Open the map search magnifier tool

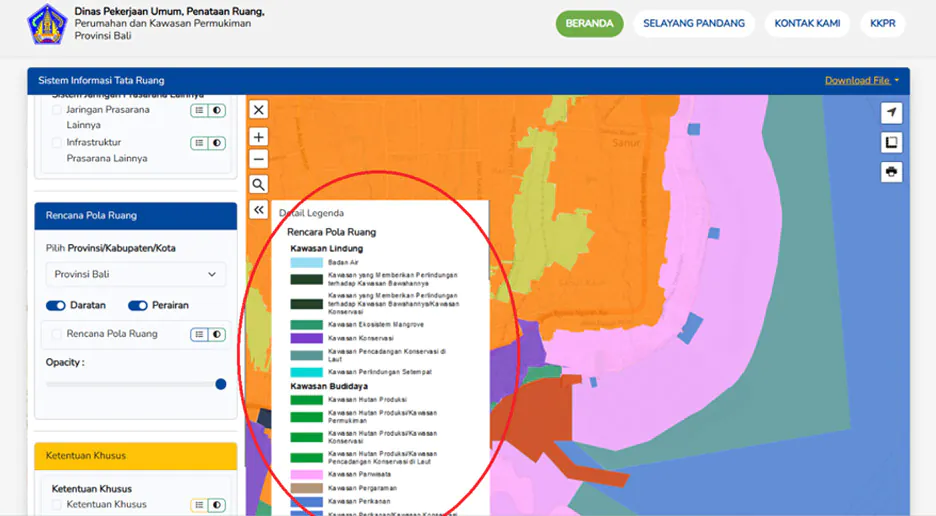[x=258, y=185]
